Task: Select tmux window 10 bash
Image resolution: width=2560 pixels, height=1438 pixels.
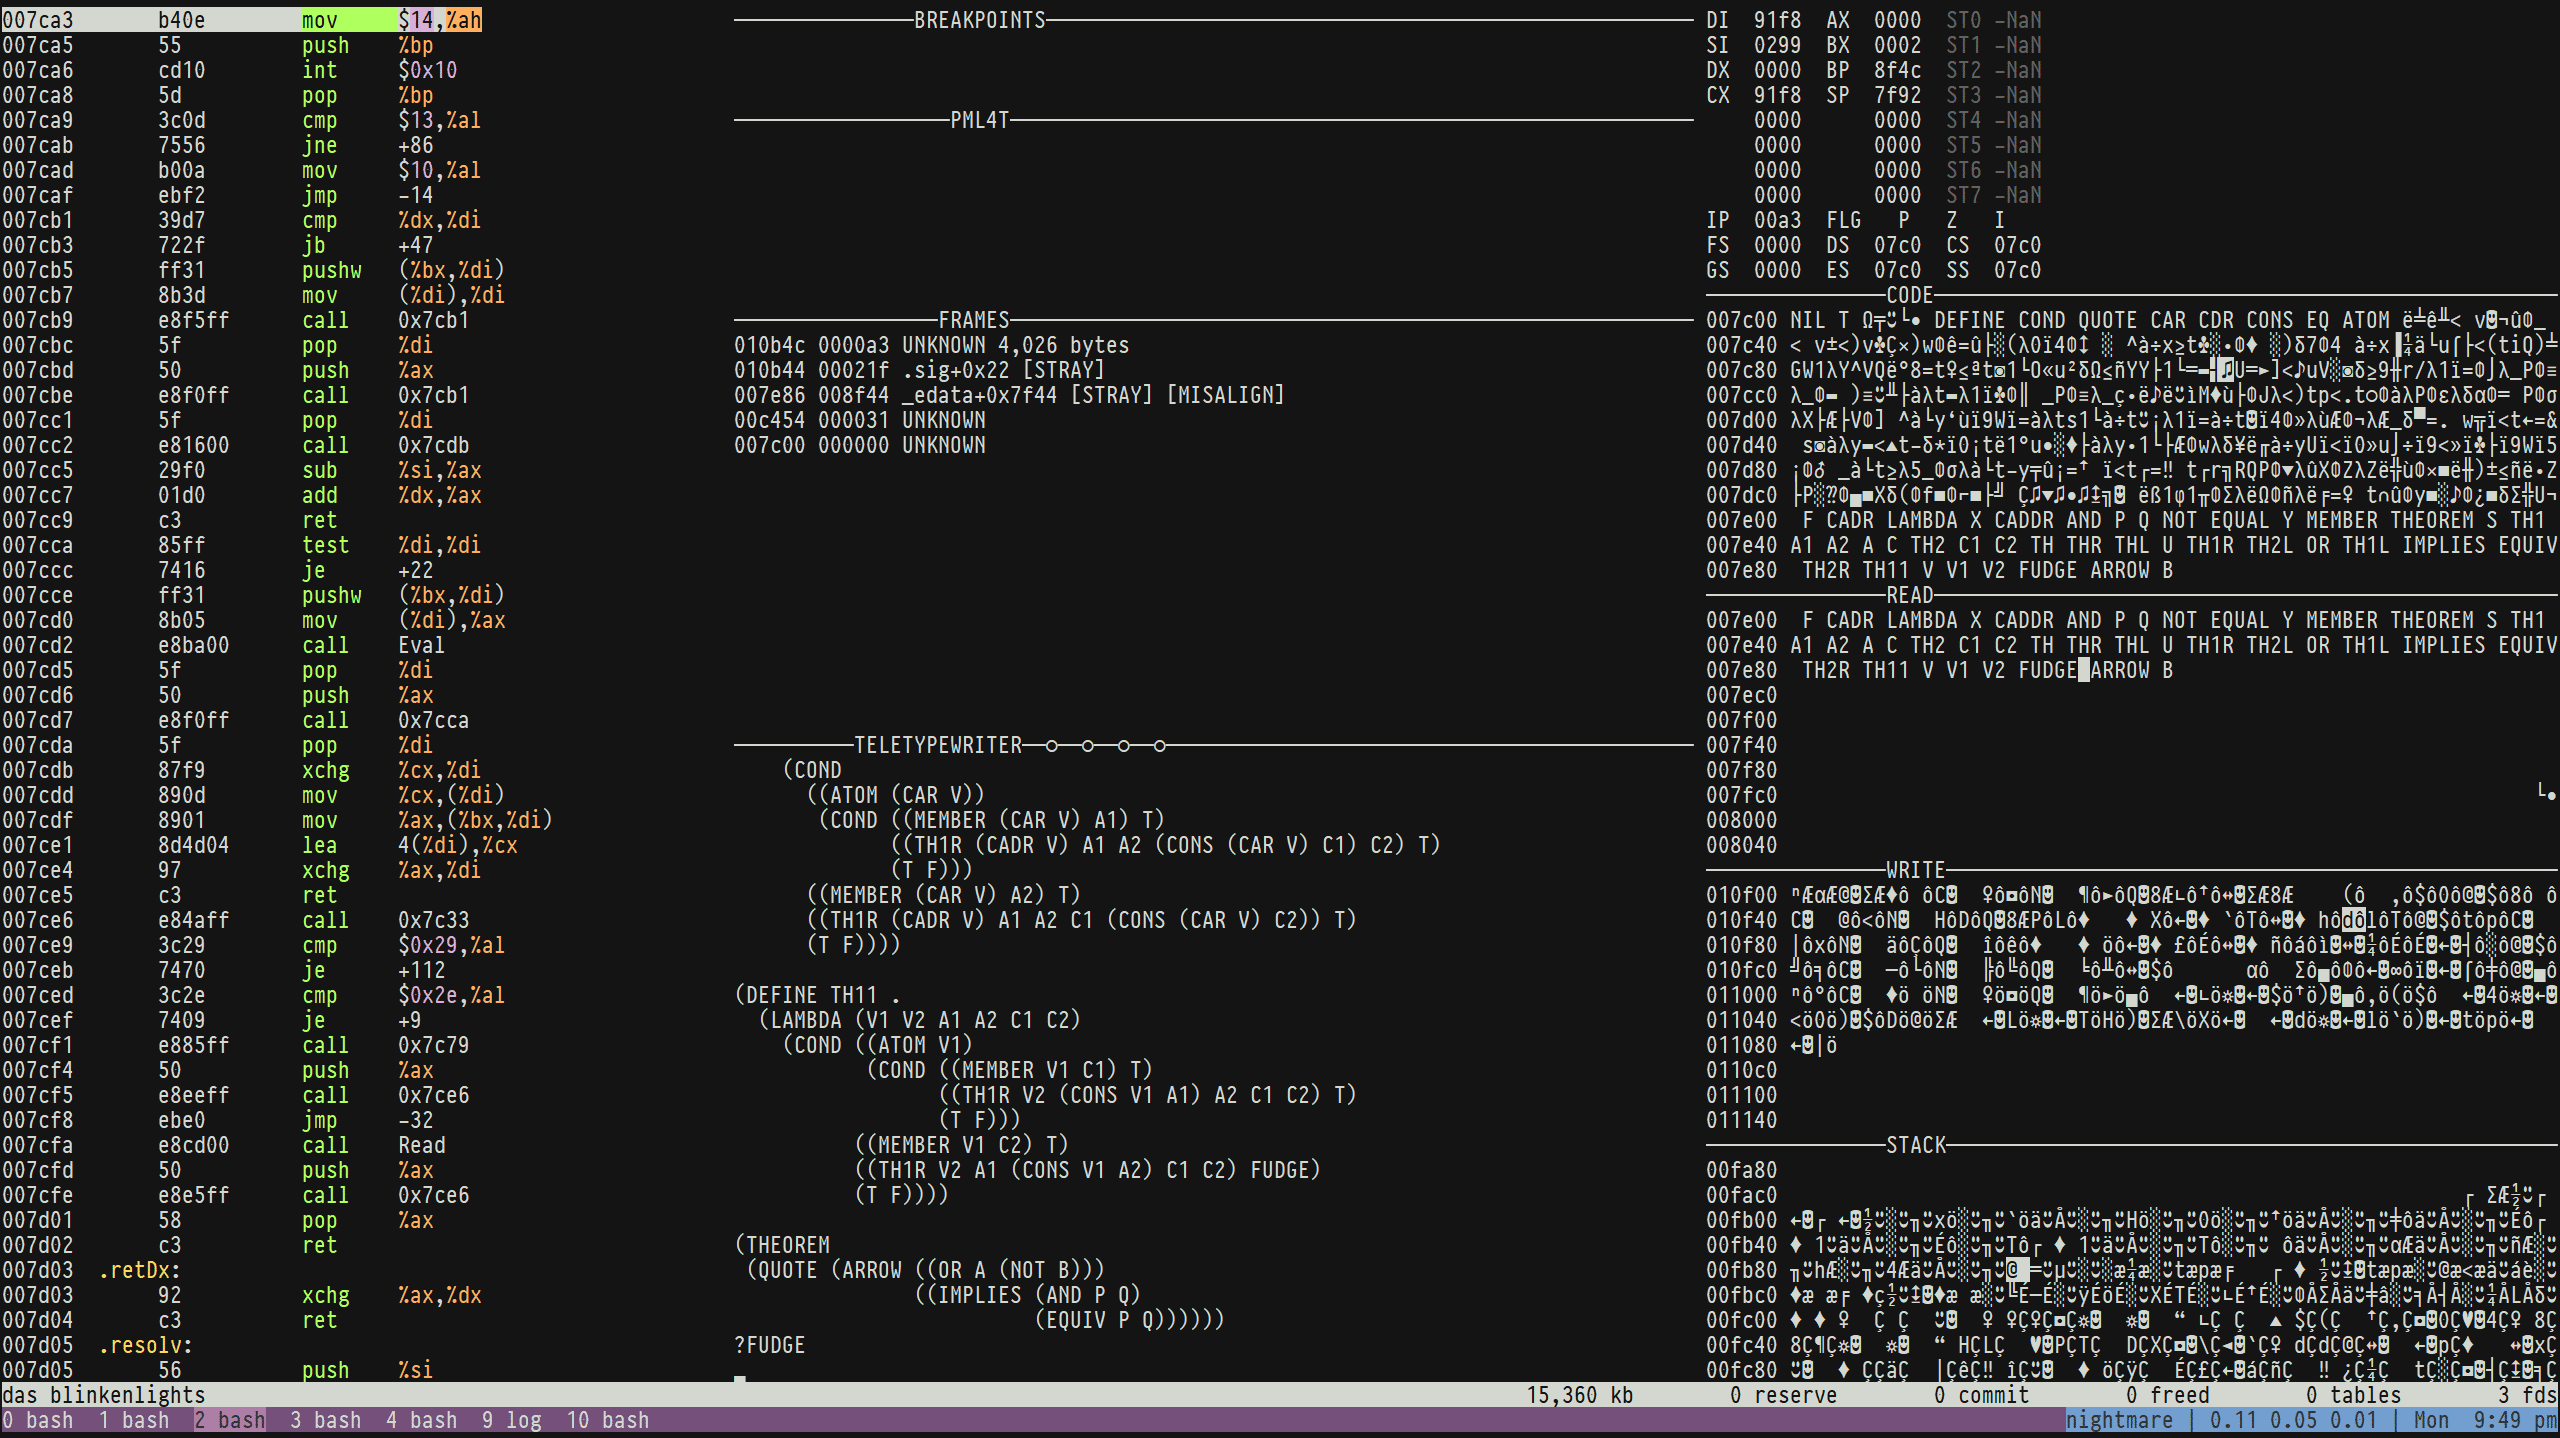Action: click(x=607, y=1420)
